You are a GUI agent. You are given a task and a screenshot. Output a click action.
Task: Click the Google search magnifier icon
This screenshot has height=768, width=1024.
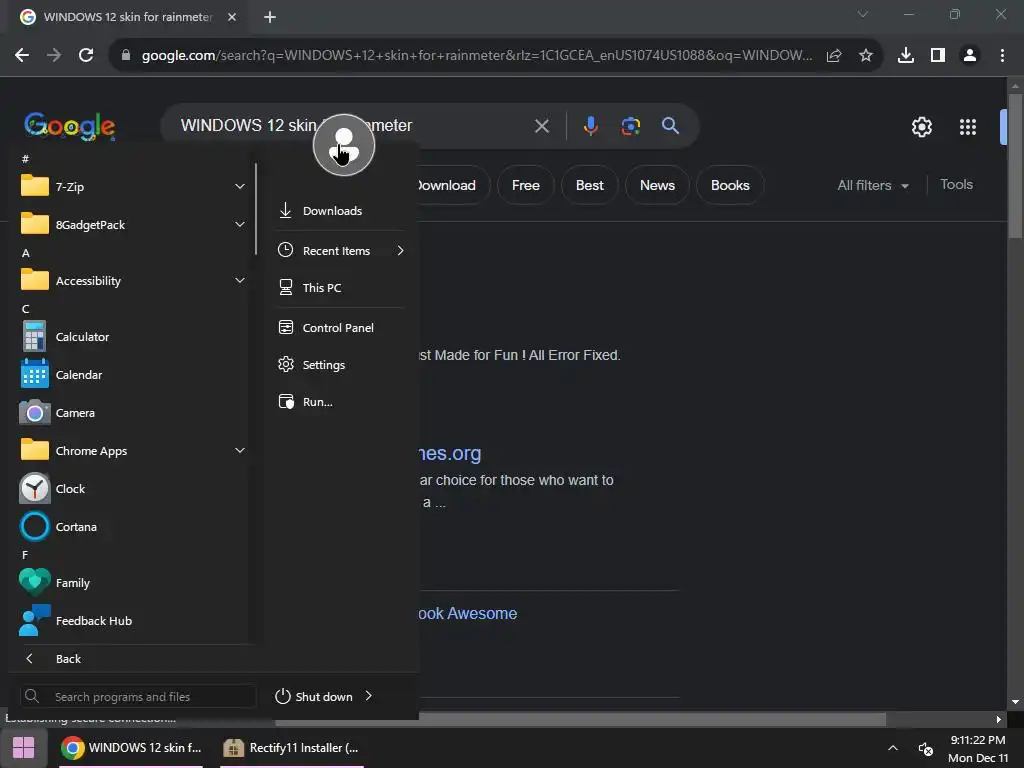tap(670, 125)
